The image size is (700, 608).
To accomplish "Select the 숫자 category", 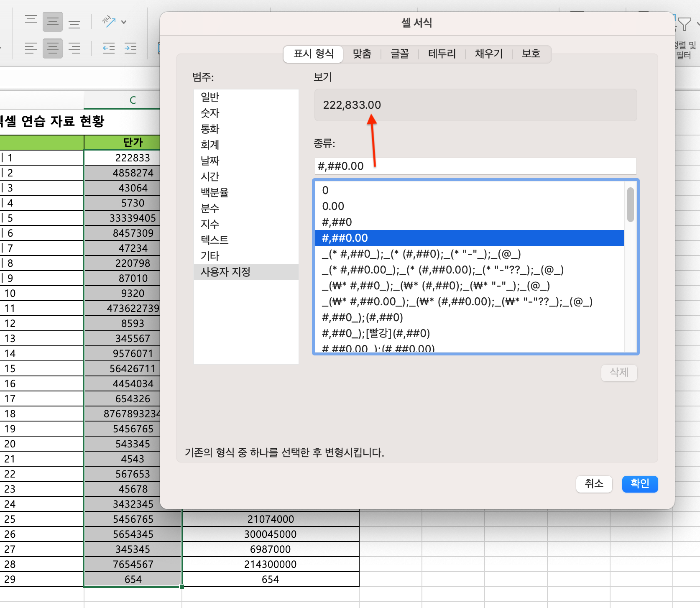I will click(x=246, y=113).
